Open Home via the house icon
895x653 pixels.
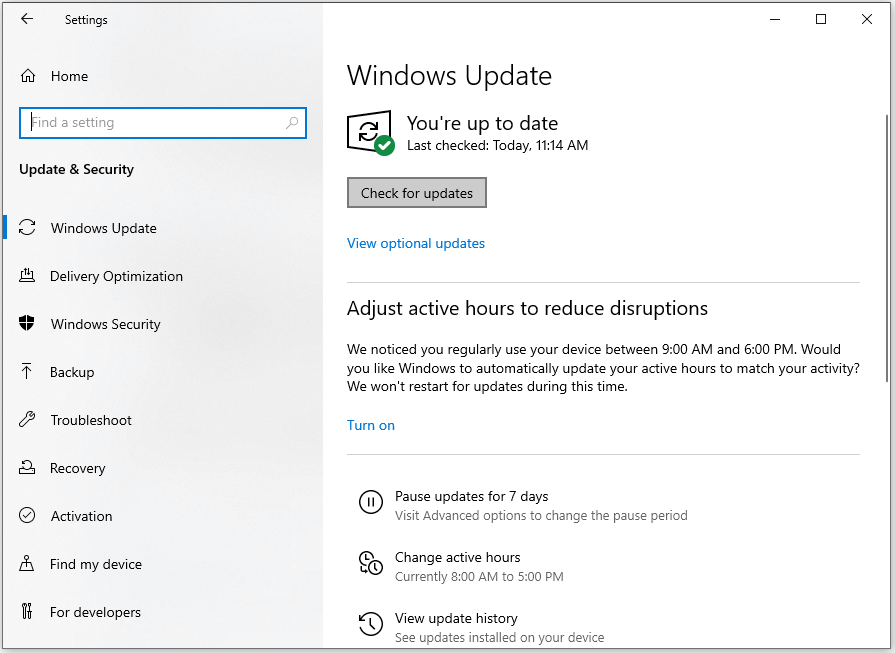(x=28, y=76)
